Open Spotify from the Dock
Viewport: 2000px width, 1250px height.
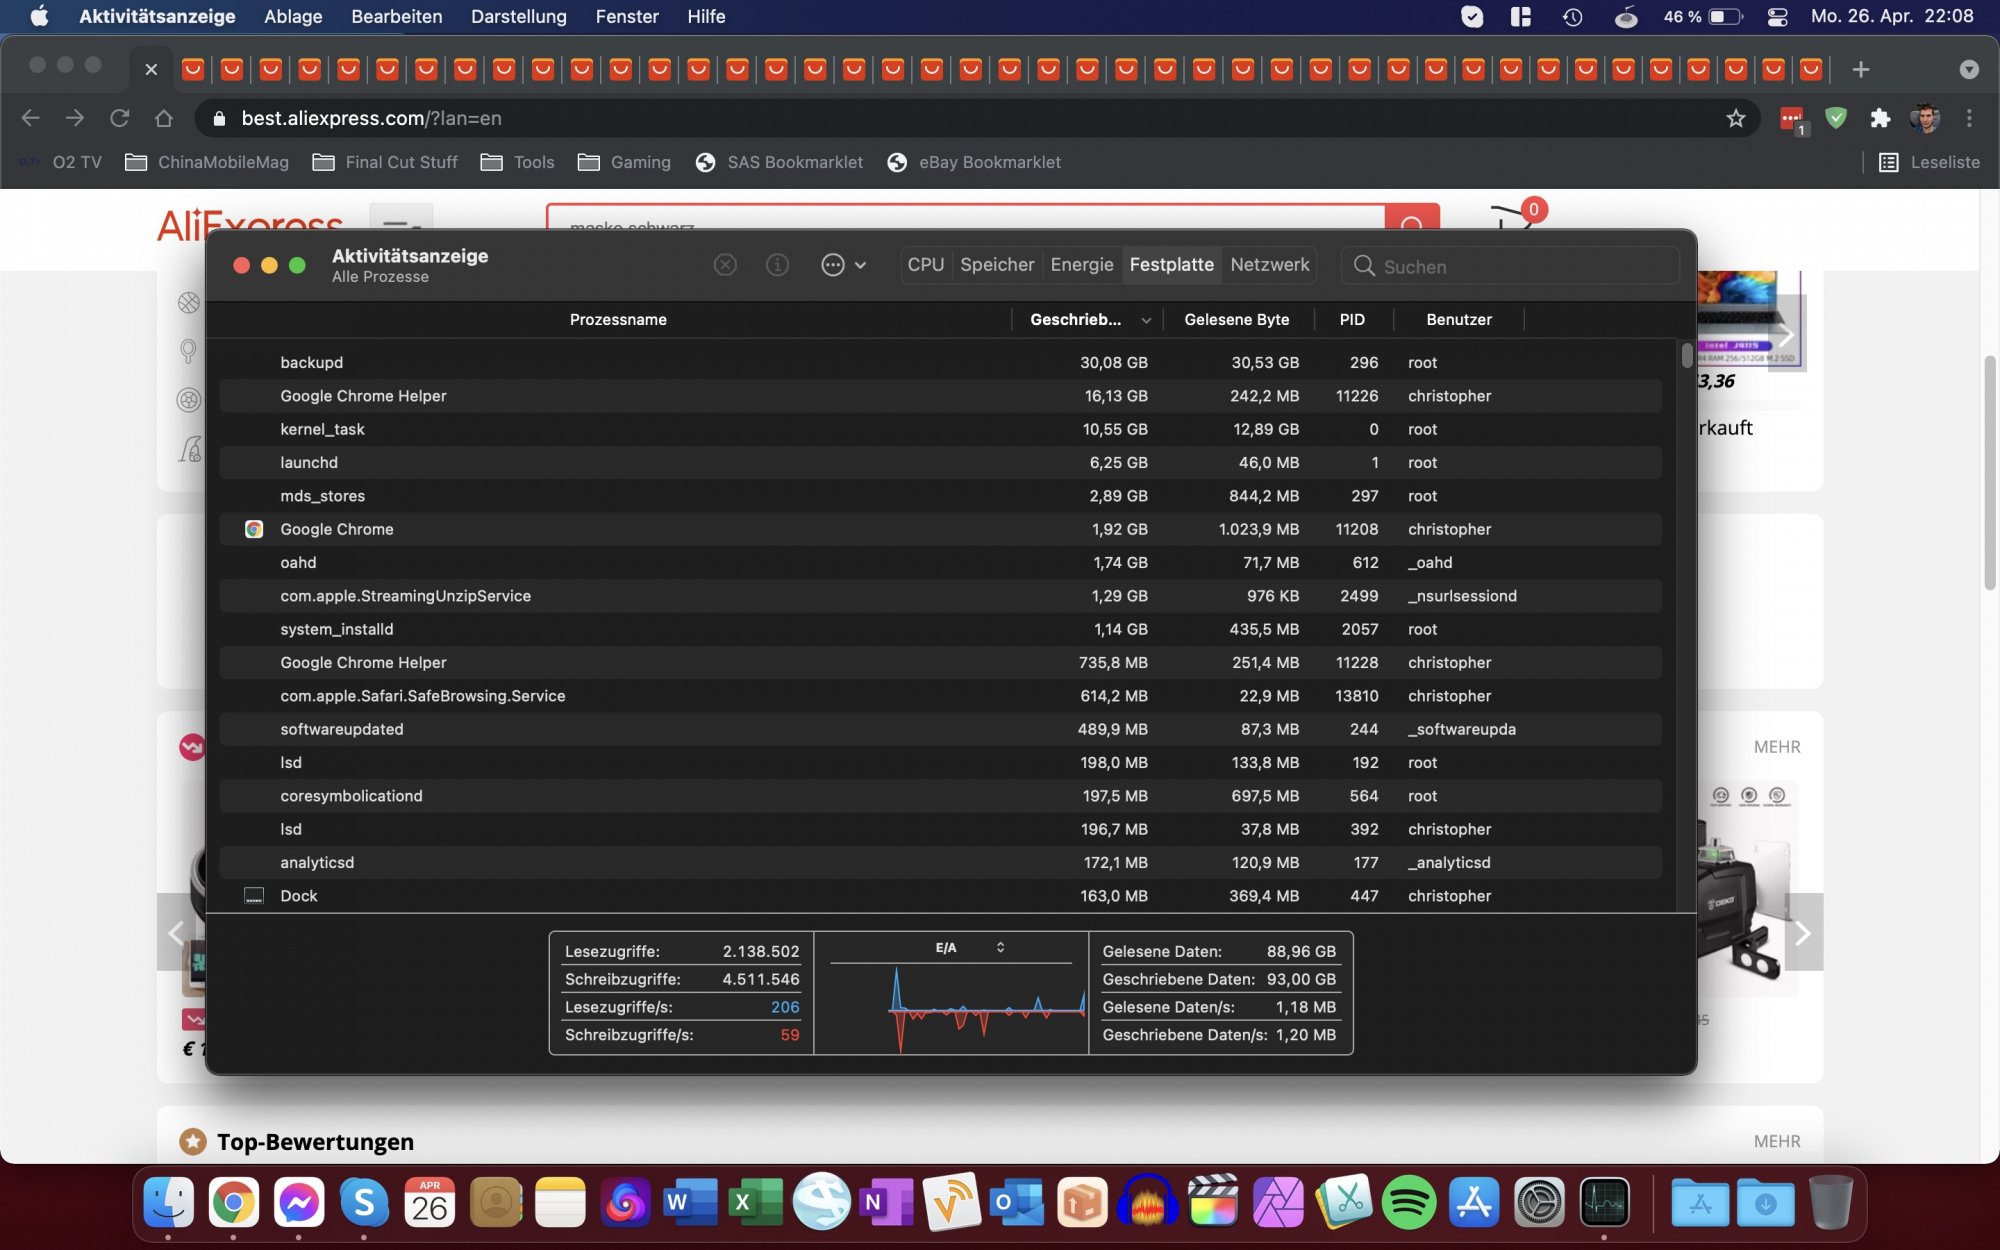pyautogui.click(x=1409, y=1203)
